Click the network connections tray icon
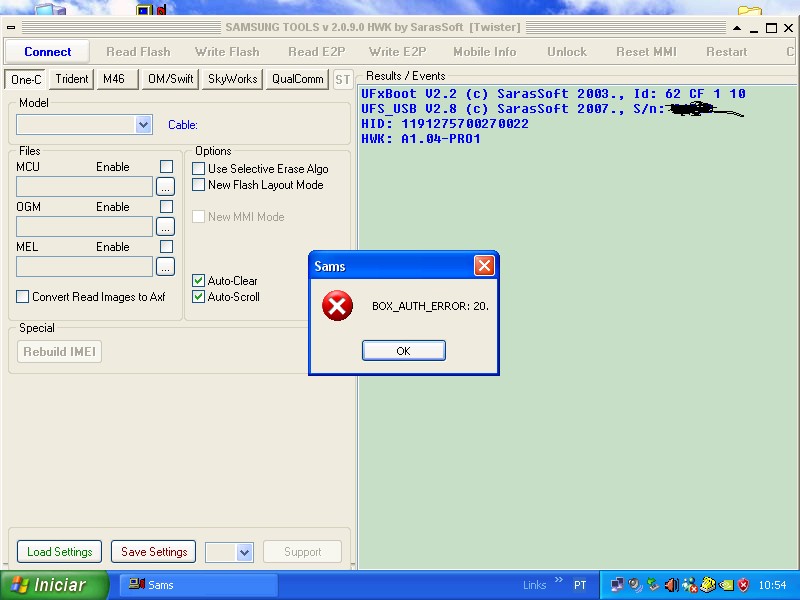800x600 pixels. [x=617, y=585]
